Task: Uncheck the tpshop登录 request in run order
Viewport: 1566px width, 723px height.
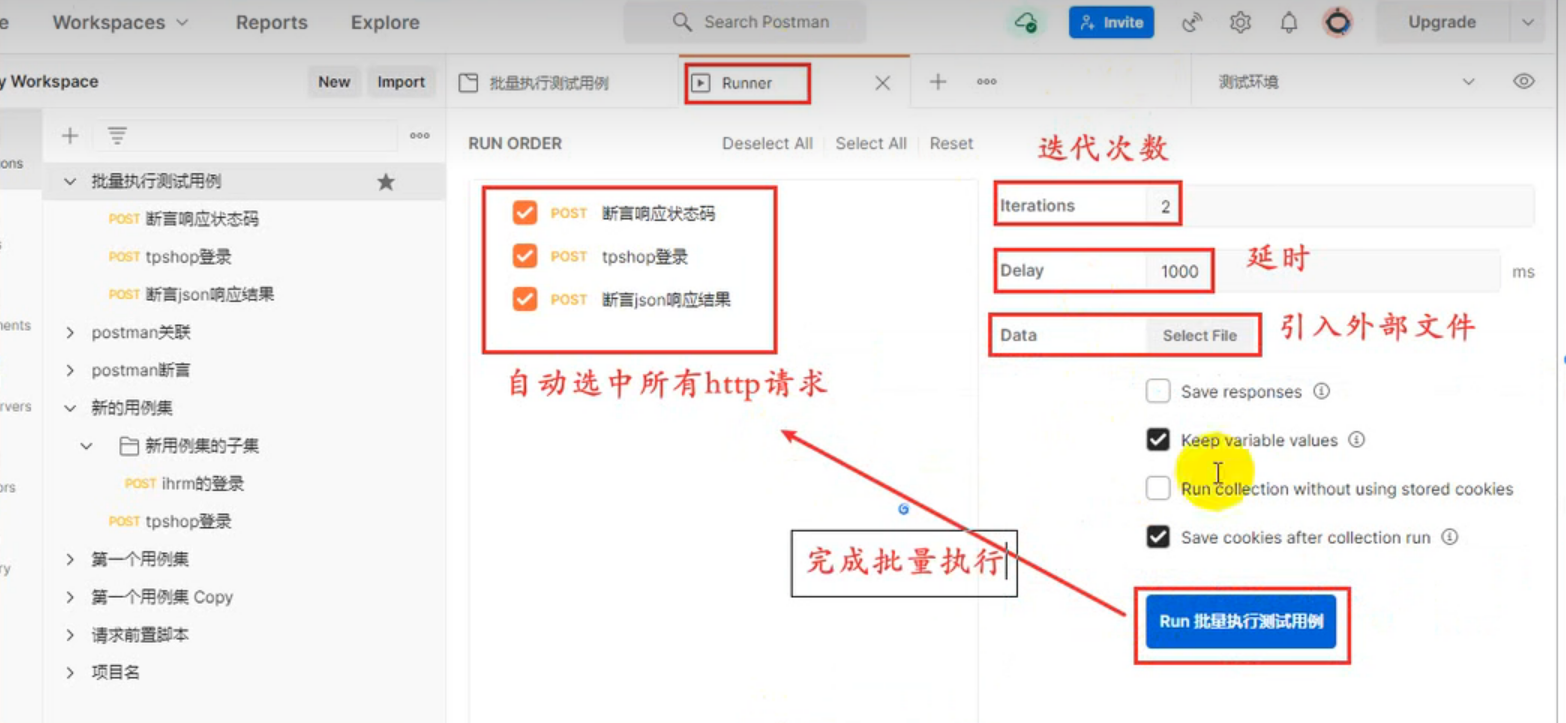Action: pyautogui.click(x=525, y=256)
